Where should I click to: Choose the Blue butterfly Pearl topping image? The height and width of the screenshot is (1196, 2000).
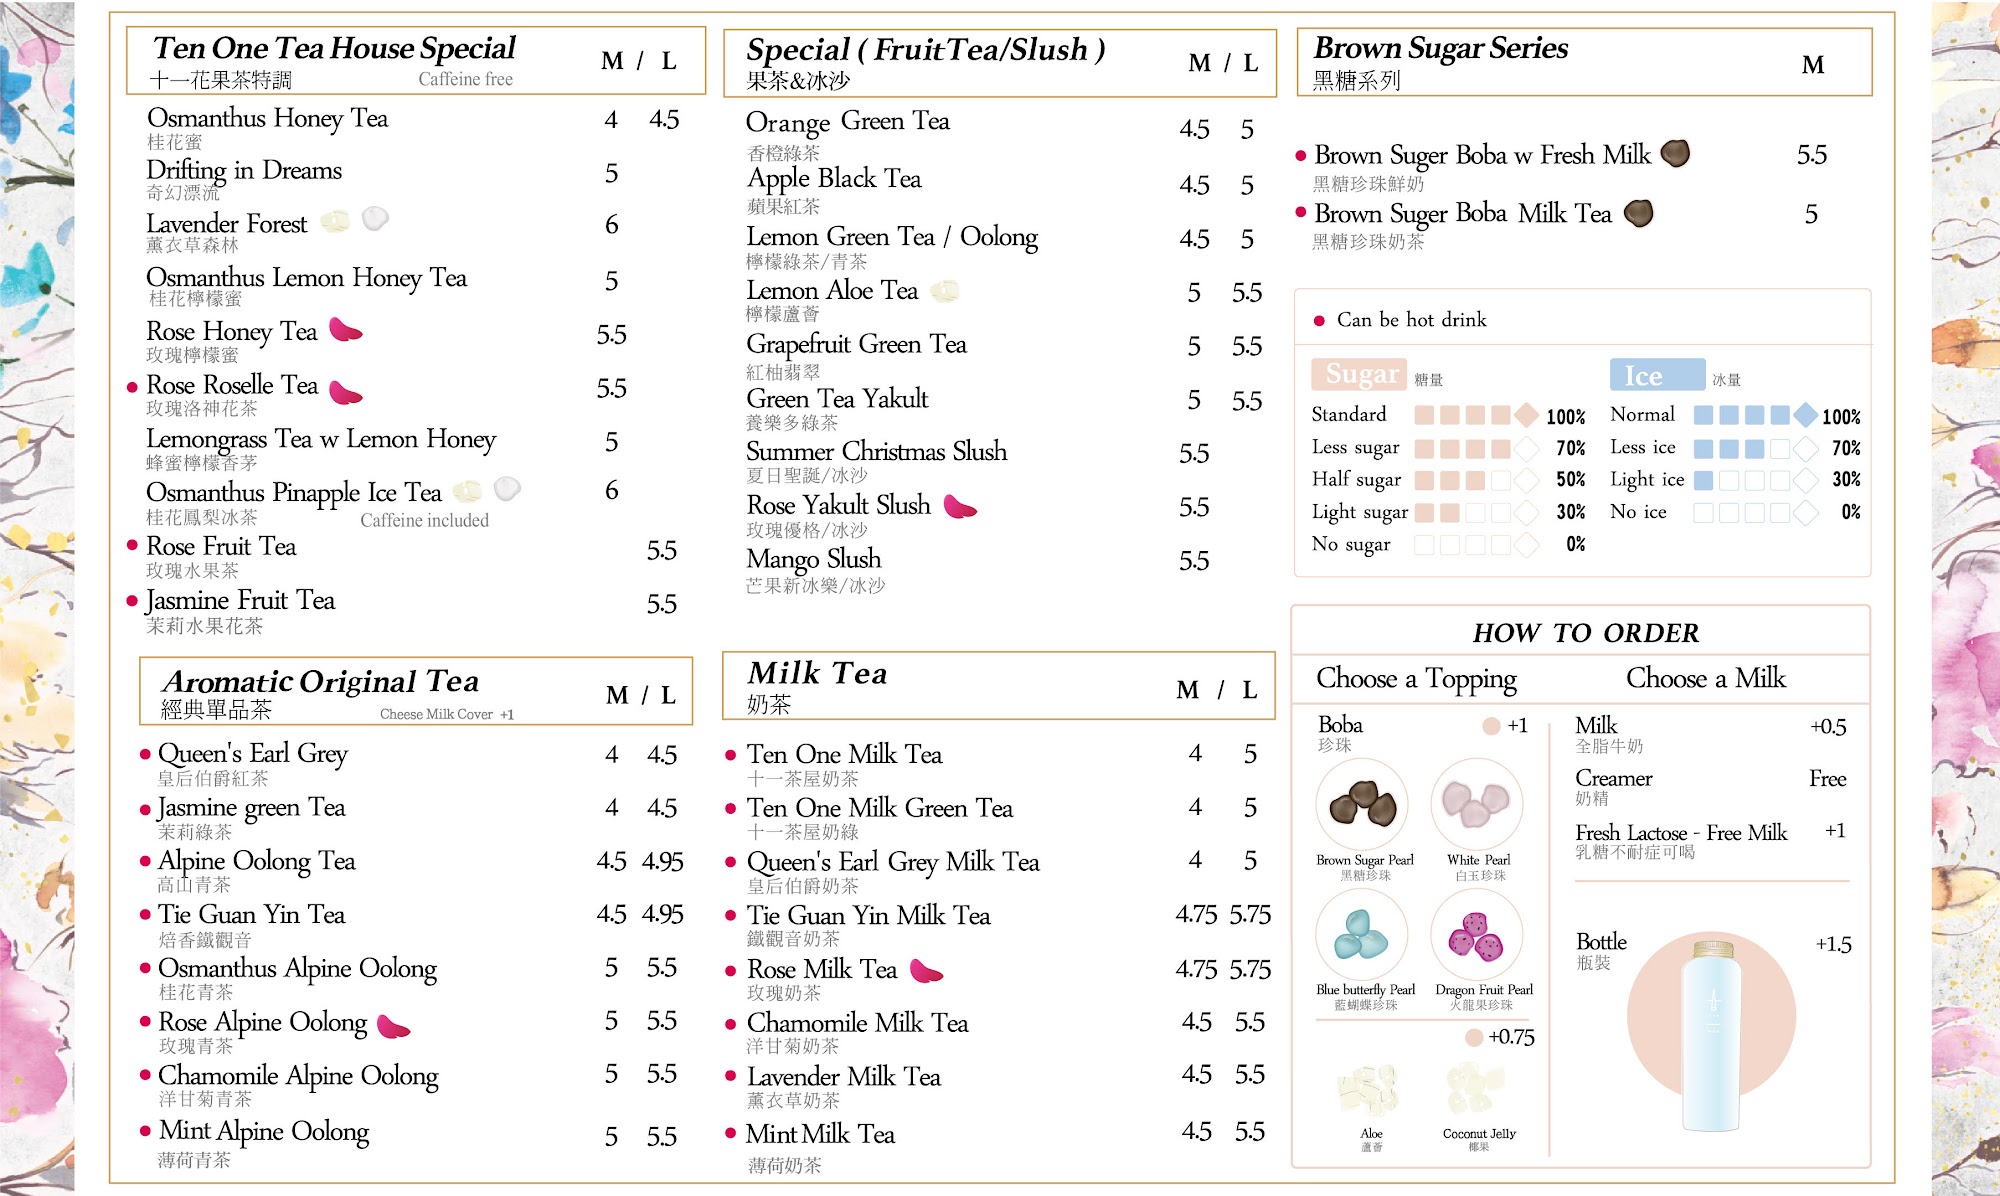point(1362,934)
